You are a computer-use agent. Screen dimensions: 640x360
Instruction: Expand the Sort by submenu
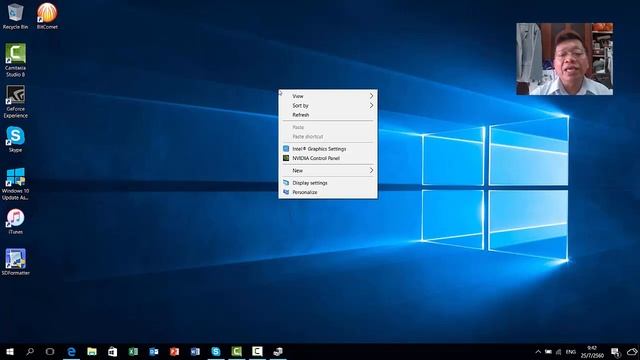(x=328, y=105)
